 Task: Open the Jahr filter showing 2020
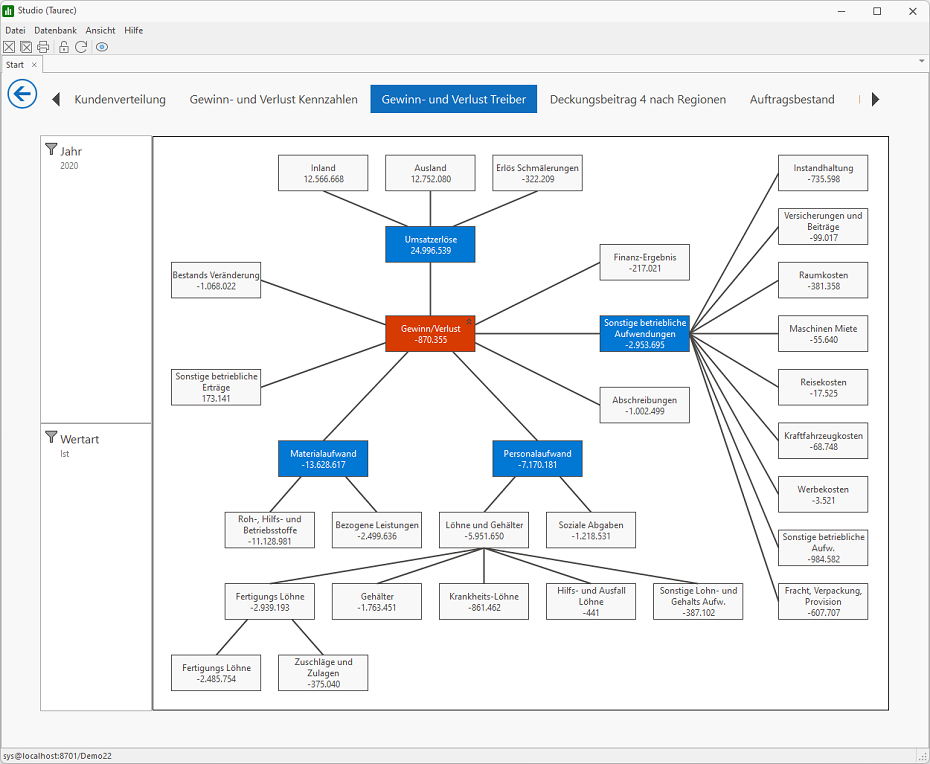pos(96,279)
